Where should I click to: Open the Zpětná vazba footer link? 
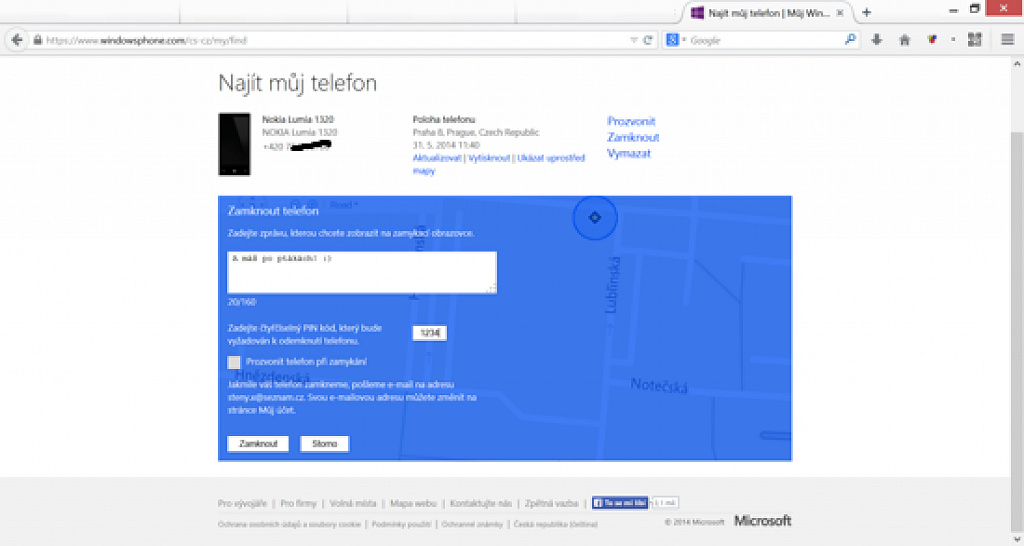point(551,504)
